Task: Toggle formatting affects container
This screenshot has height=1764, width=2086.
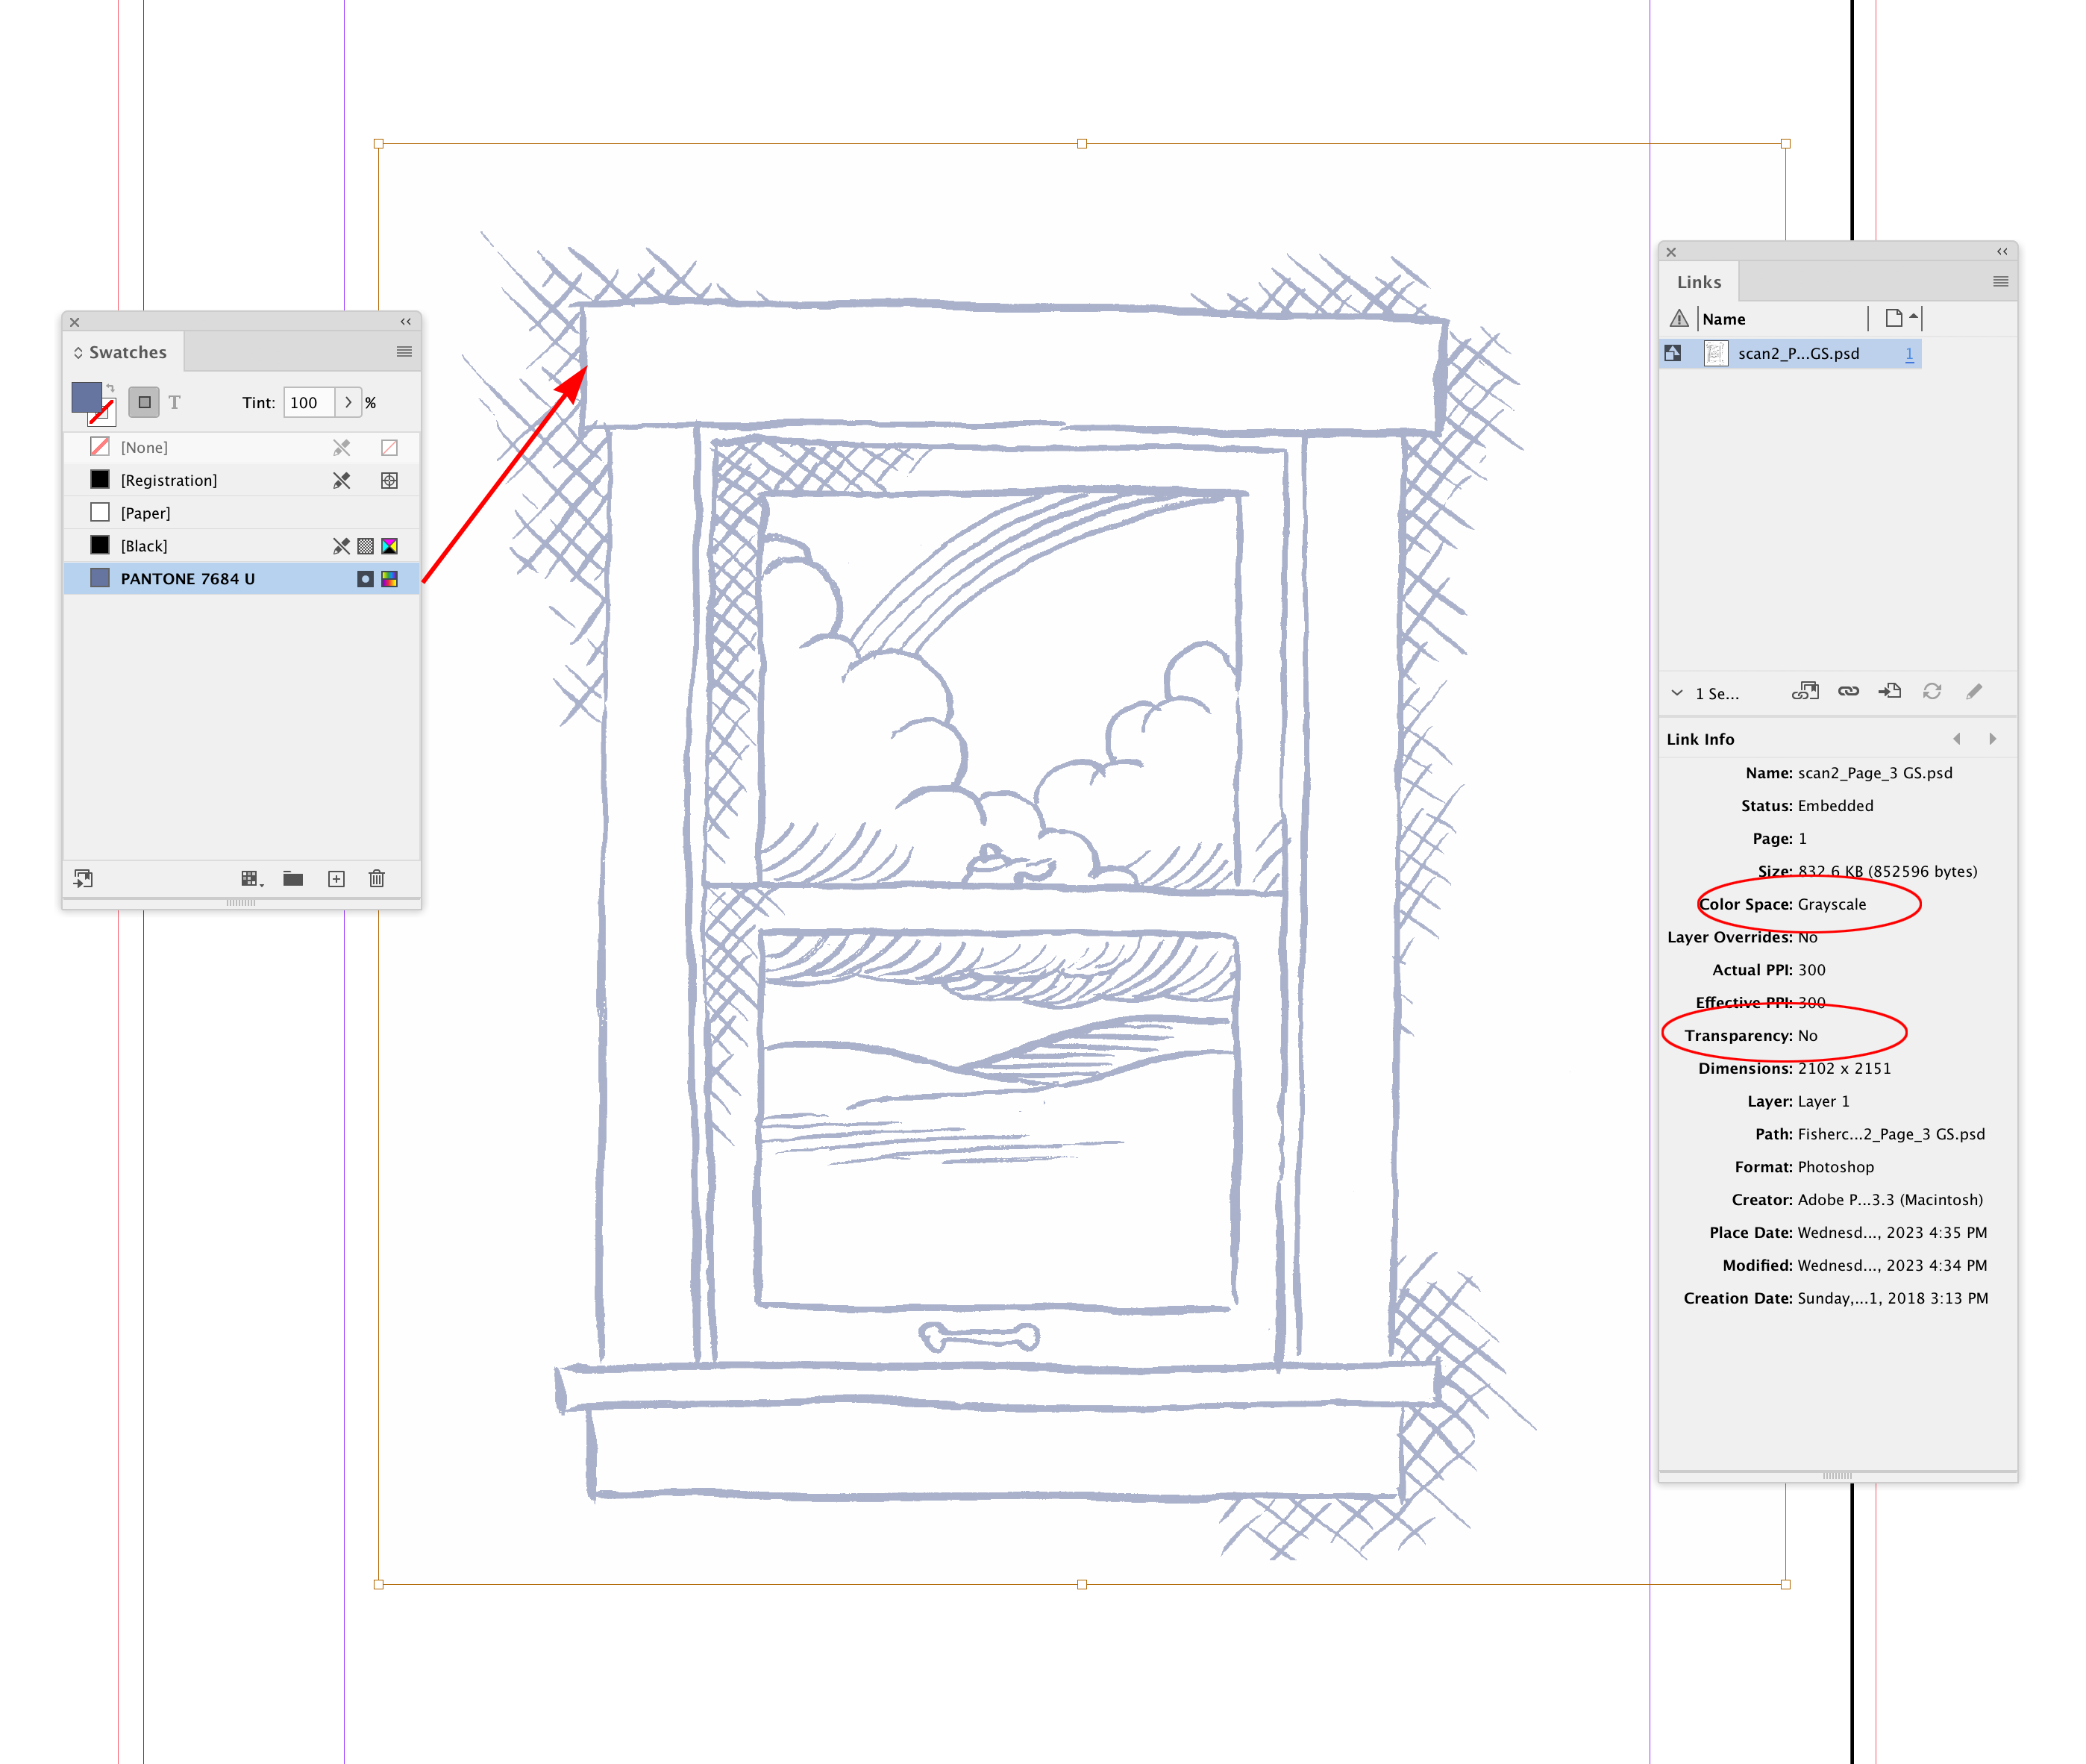Action: pos(144,402)
